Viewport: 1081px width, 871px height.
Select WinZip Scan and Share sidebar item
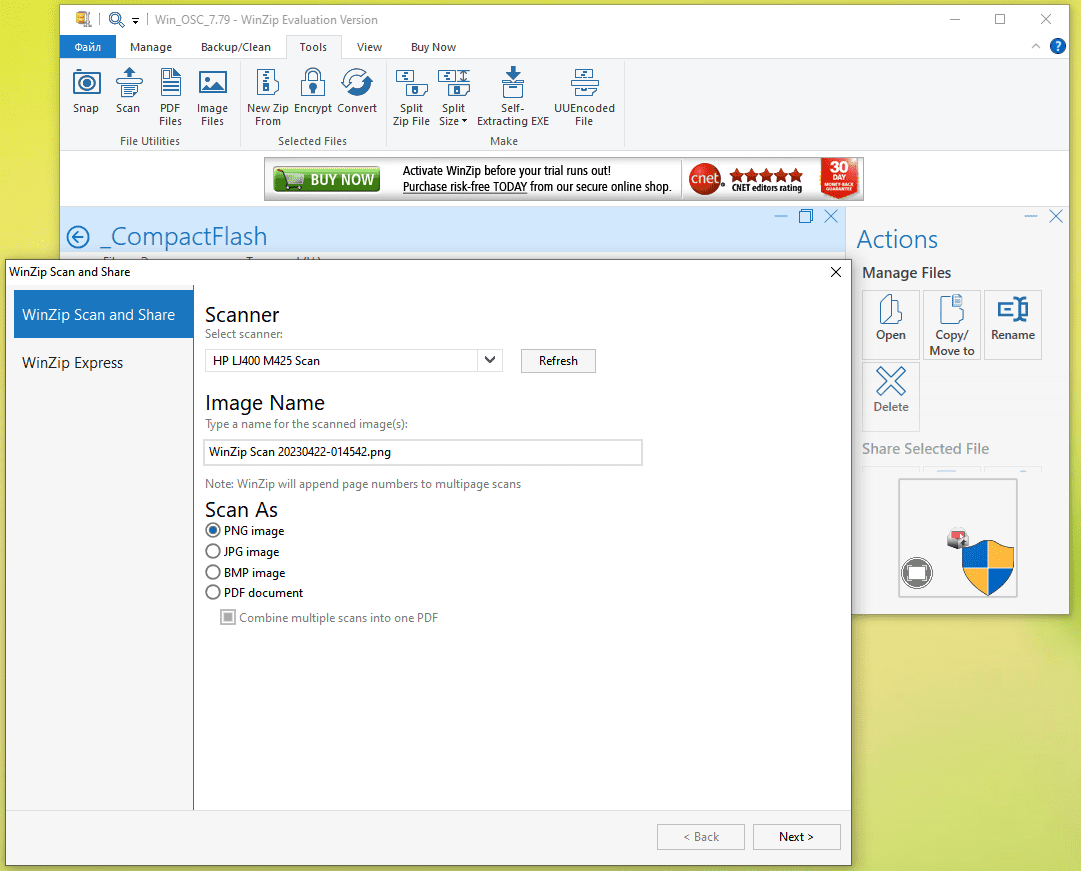[103, 314]
